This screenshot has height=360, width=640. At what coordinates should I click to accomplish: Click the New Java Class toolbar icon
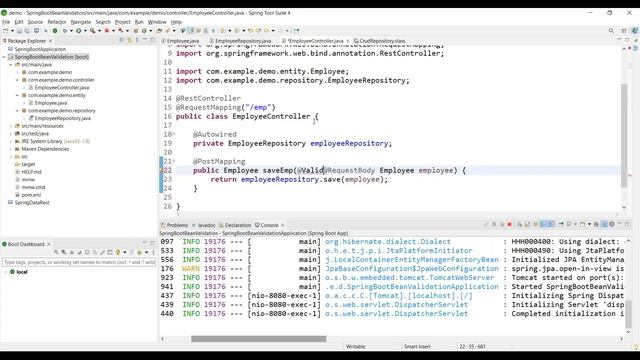[144, 31]
